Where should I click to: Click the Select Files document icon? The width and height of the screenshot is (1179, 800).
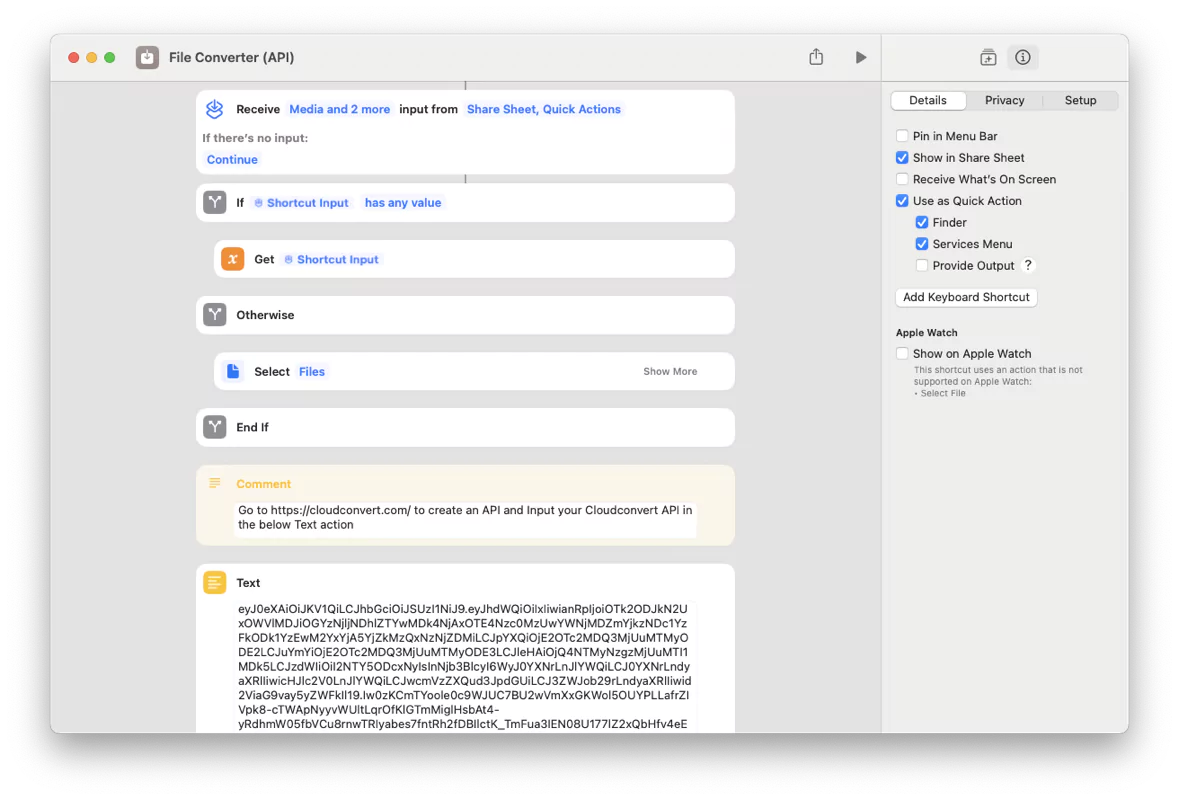pos(232,371)
